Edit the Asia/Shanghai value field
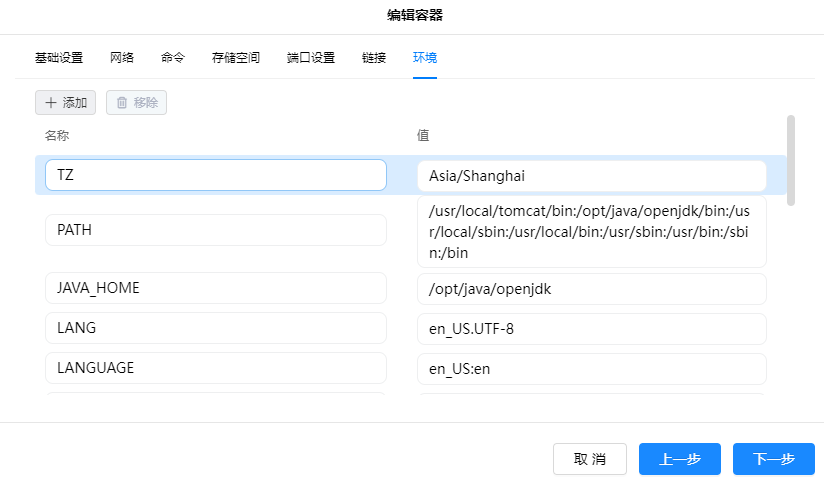Image resolution: width=824 pixels, height=486 pixels. 591,176
